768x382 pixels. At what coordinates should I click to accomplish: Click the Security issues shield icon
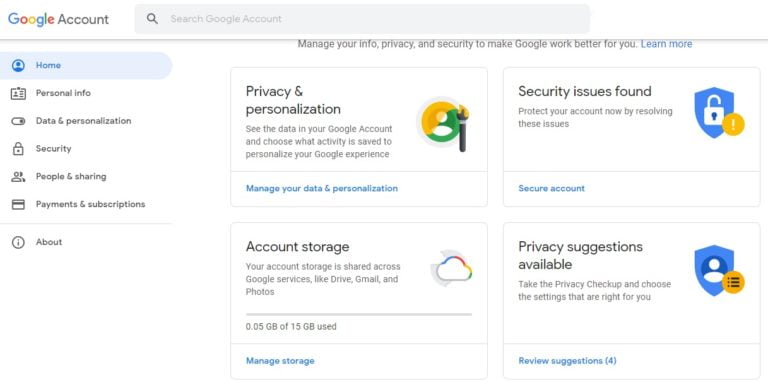719,113
